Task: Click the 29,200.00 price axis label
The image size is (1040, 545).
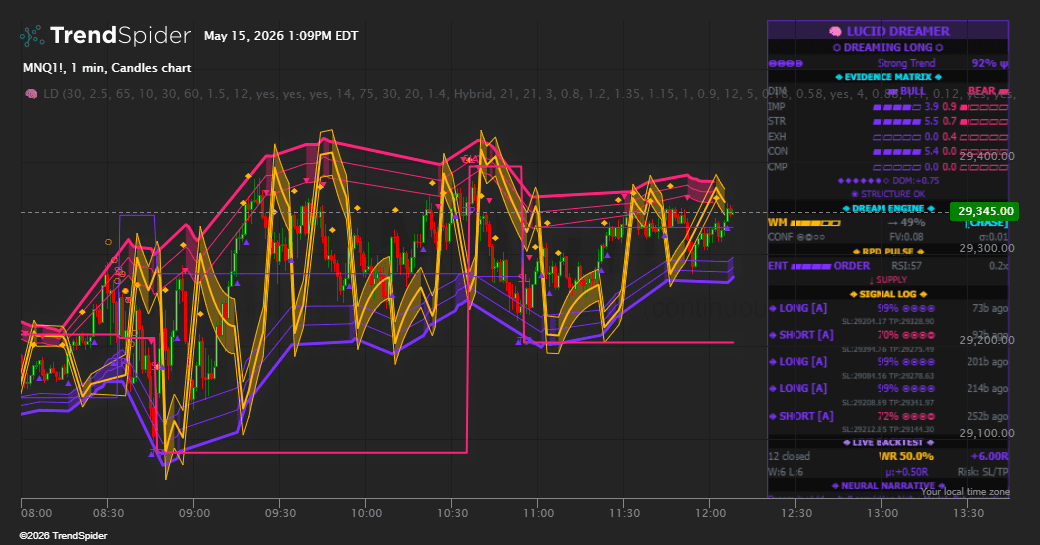Action: (x=987, y=340)
